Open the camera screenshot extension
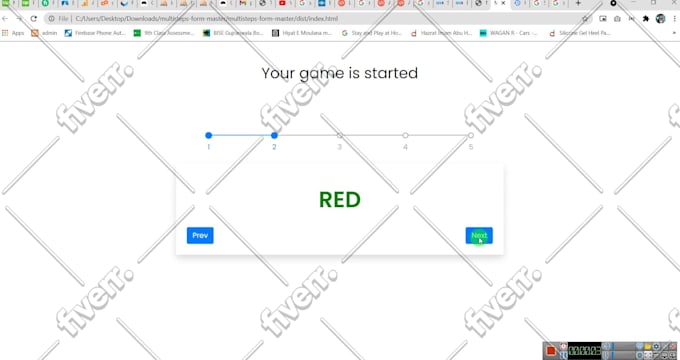Image resolution: width=680 pixels, height=360 pixels. (617, 19)
